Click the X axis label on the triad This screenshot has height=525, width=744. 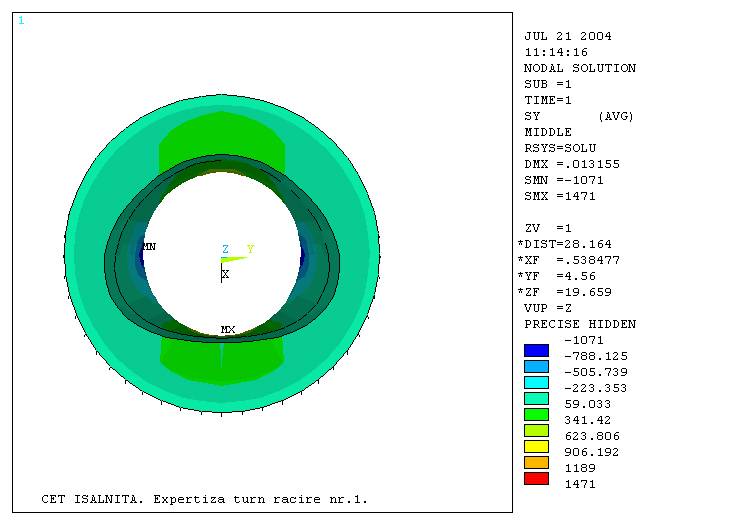click(x=225, y=274)
